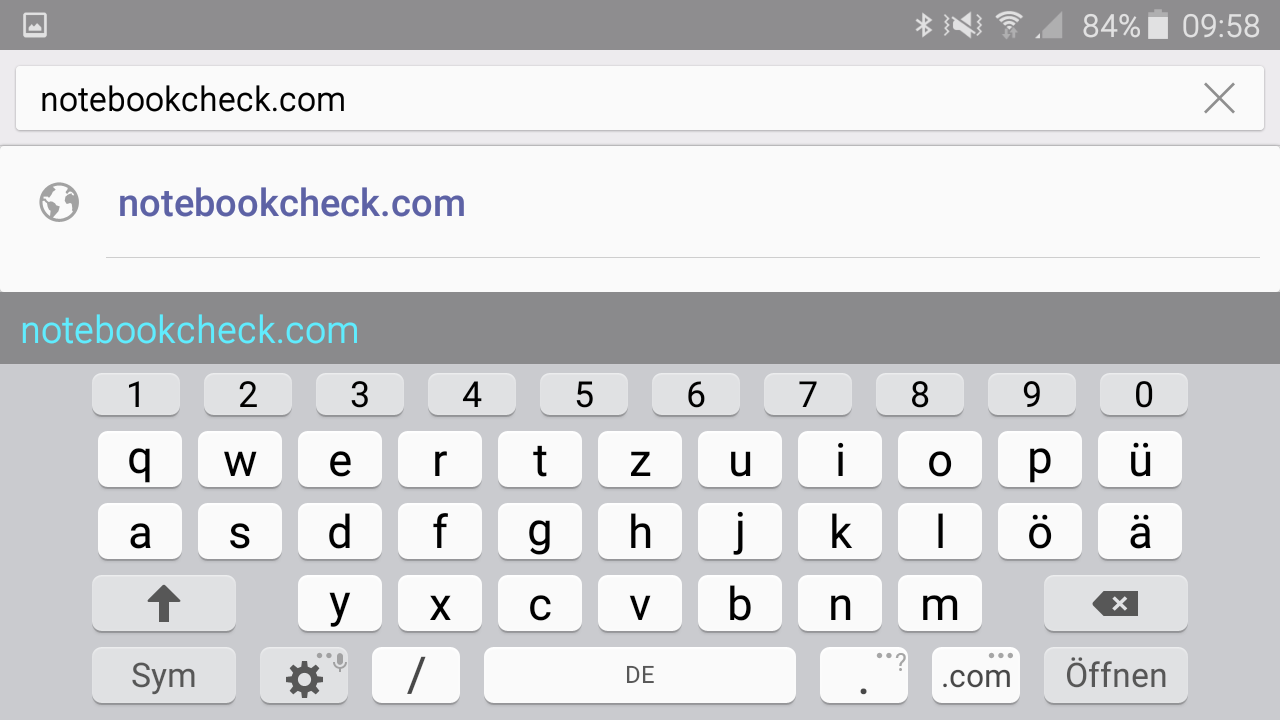Choose the notebookcheck.com keyboard prediction
The height and width of the screenshot is (720, 1280).
[x=190, y=330]
